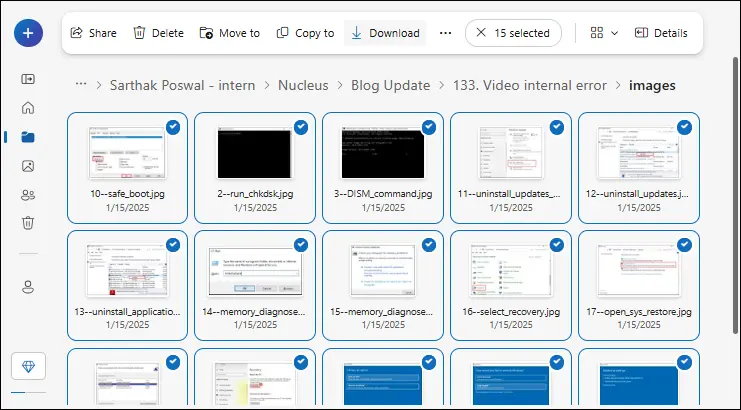Viewport: 741px width, 410px height.
Task: Delete the selected files
Action: pyautogui.click(x=158, y=33)
